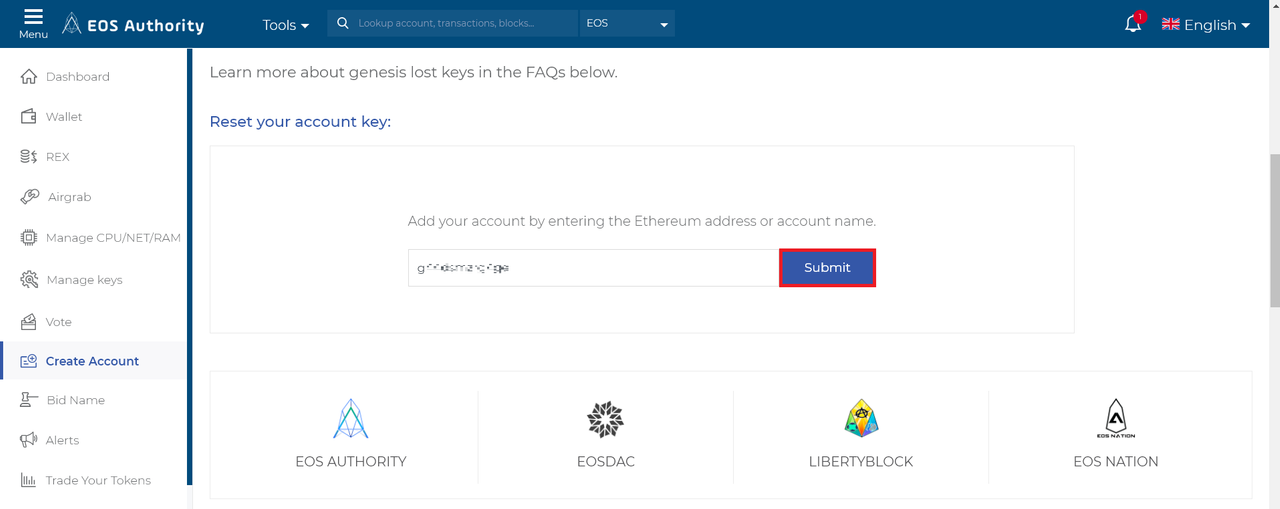Select Create Account menu item

[x=94, y=360]
